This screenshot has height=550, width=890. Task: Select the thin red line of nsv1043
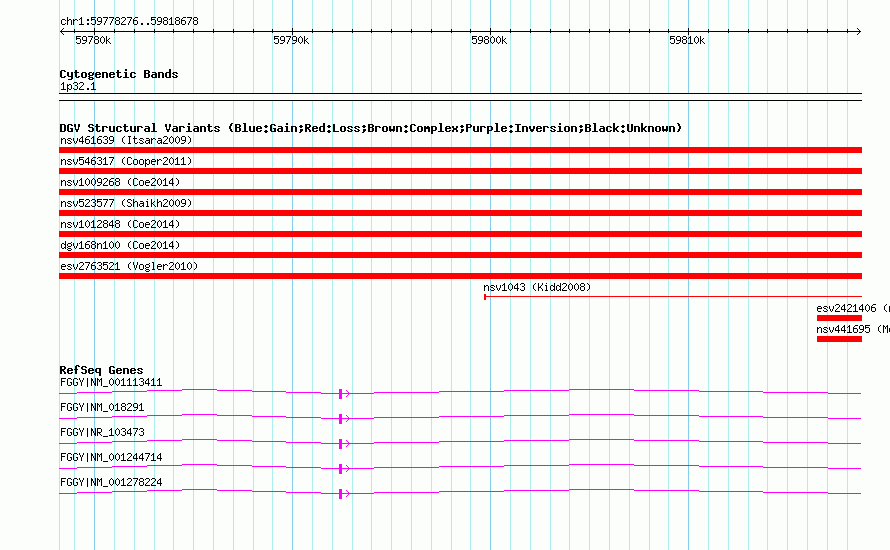pos(673,297)
